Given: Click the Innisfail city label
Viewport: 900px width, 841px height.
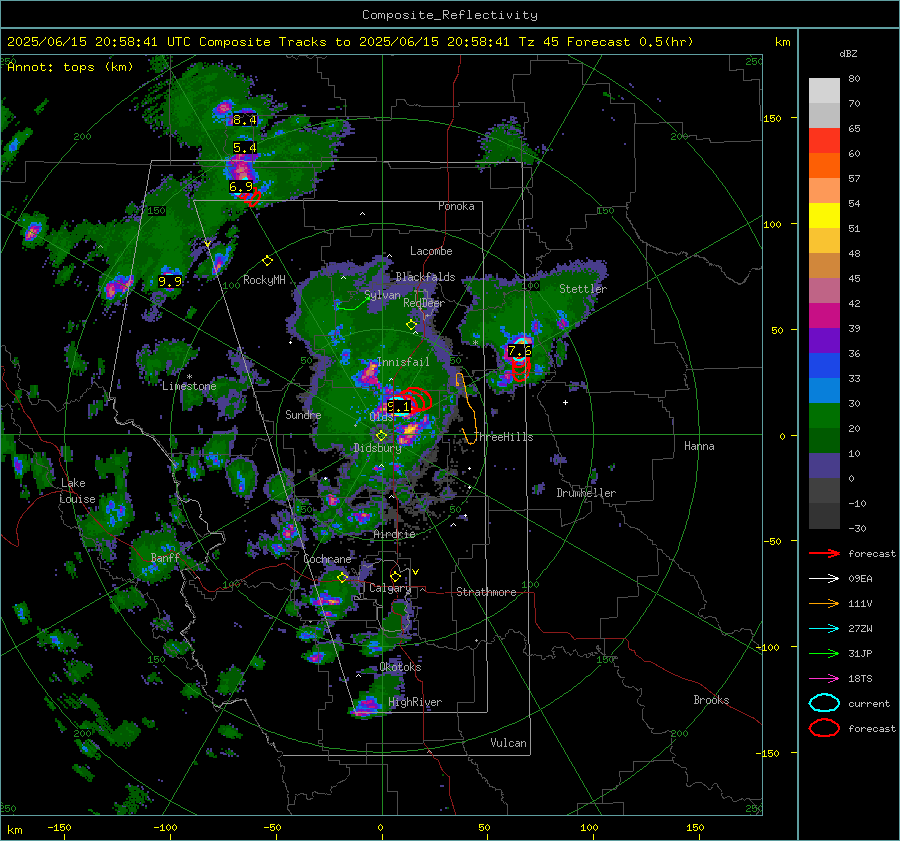Looking at the screenshot, I should pyautogui.click(x=403, y=362).
